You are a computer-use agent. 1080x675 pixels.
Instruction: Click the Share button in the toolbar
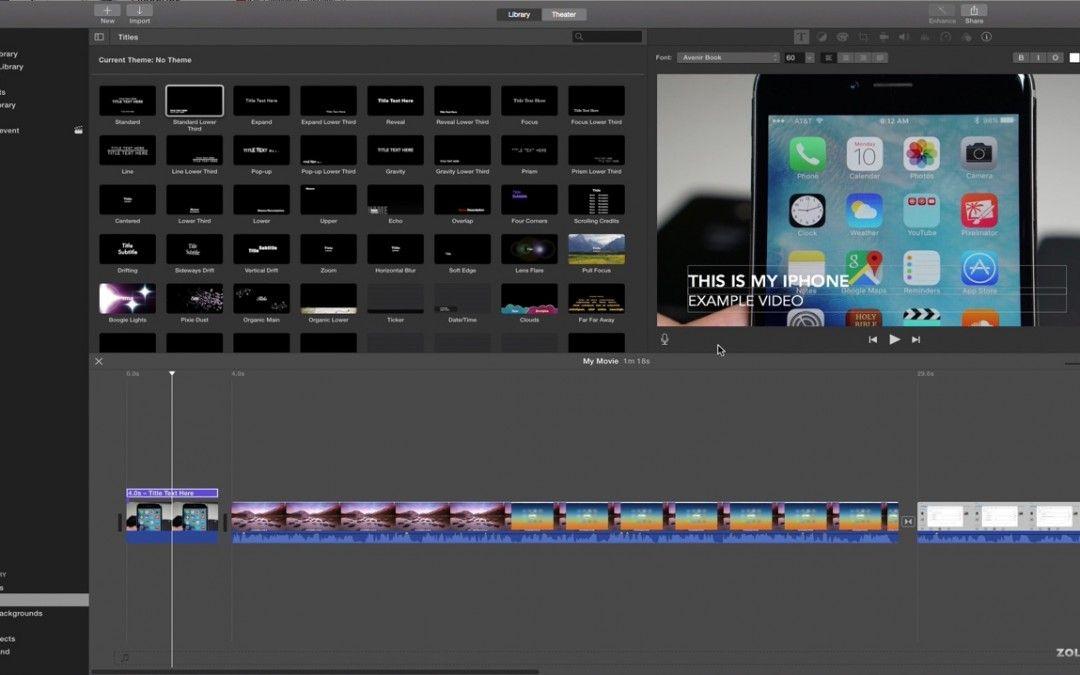click(974, 11)
